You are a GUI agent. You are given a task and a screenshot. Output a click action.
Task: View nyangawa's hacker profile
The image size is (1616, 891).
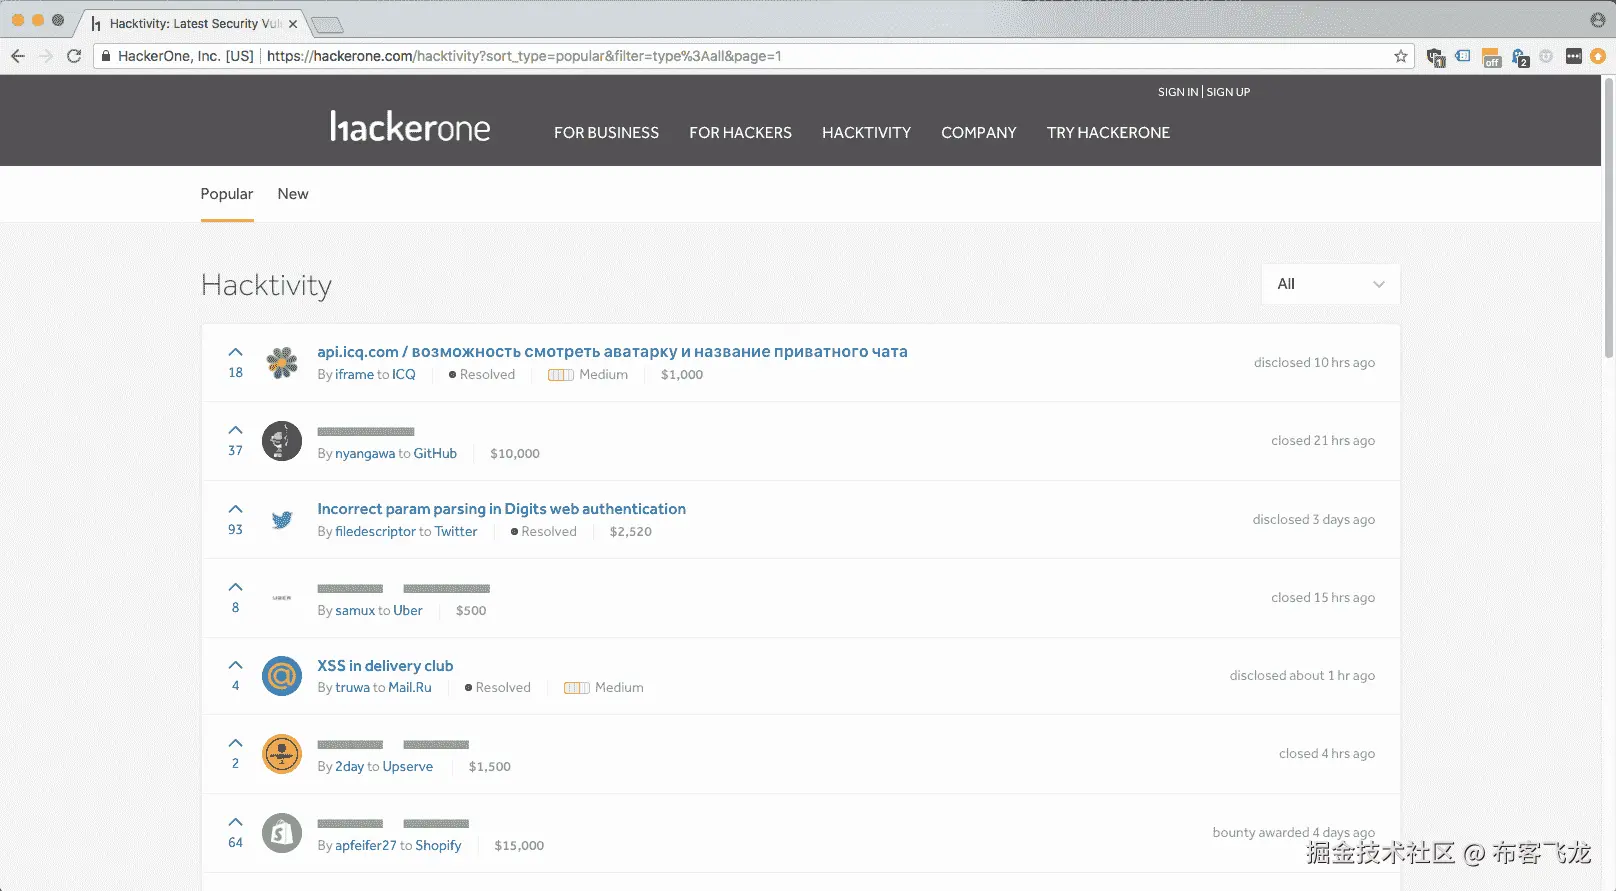(x=365, y=454)
